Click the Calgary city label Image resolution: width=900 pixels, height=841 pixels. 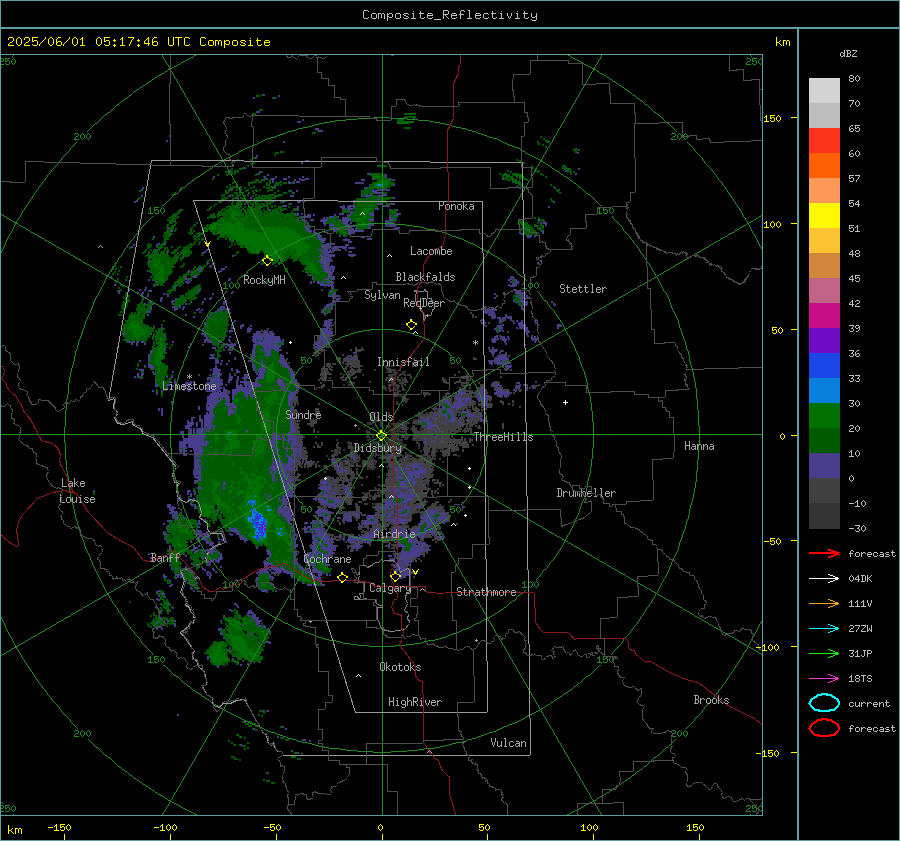(390, 588)
